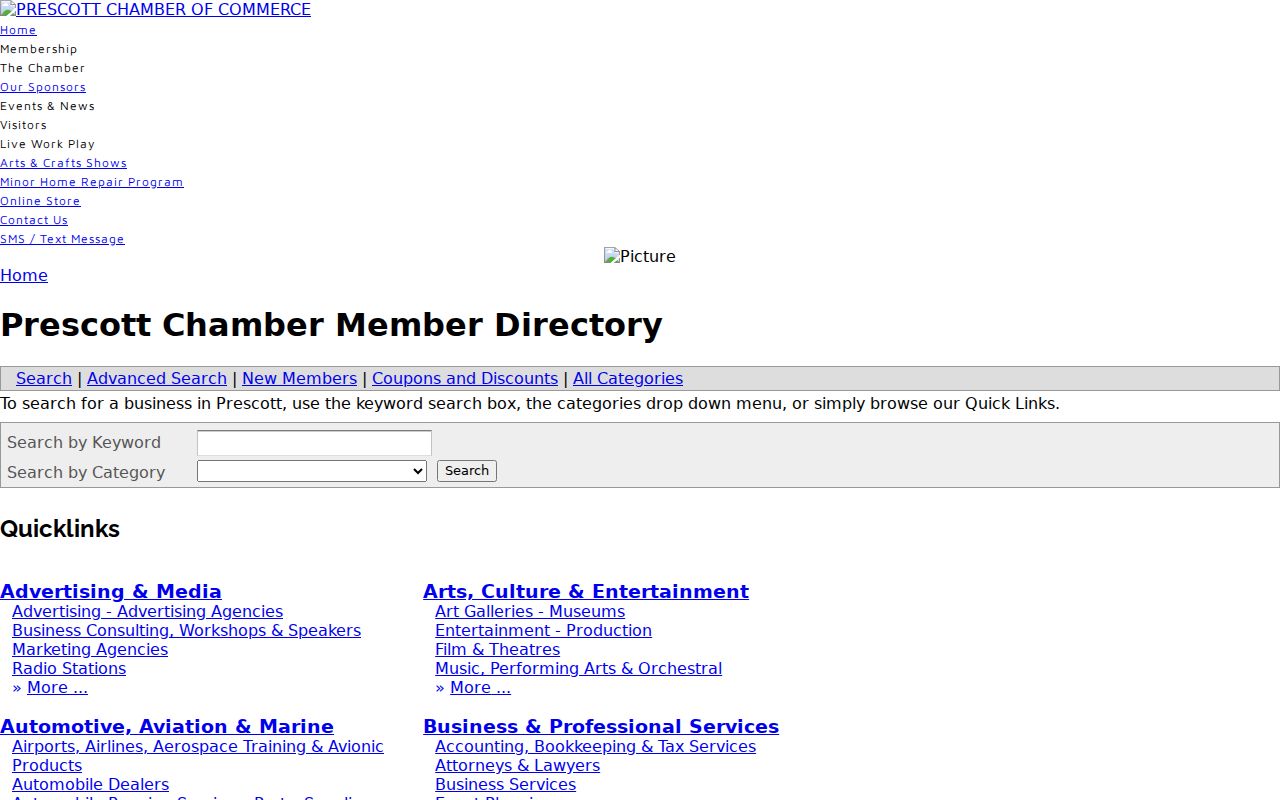Open Business & Professional Services heading
Viewport: 1280px width, 800px height.
tap(601, 727)
